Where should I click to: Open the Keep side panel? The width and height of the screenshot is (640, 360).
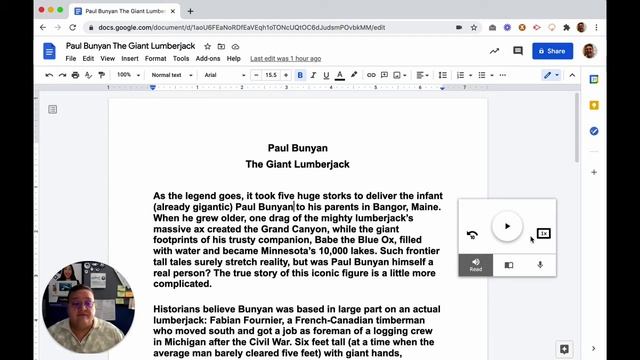[x=594, y=105]
